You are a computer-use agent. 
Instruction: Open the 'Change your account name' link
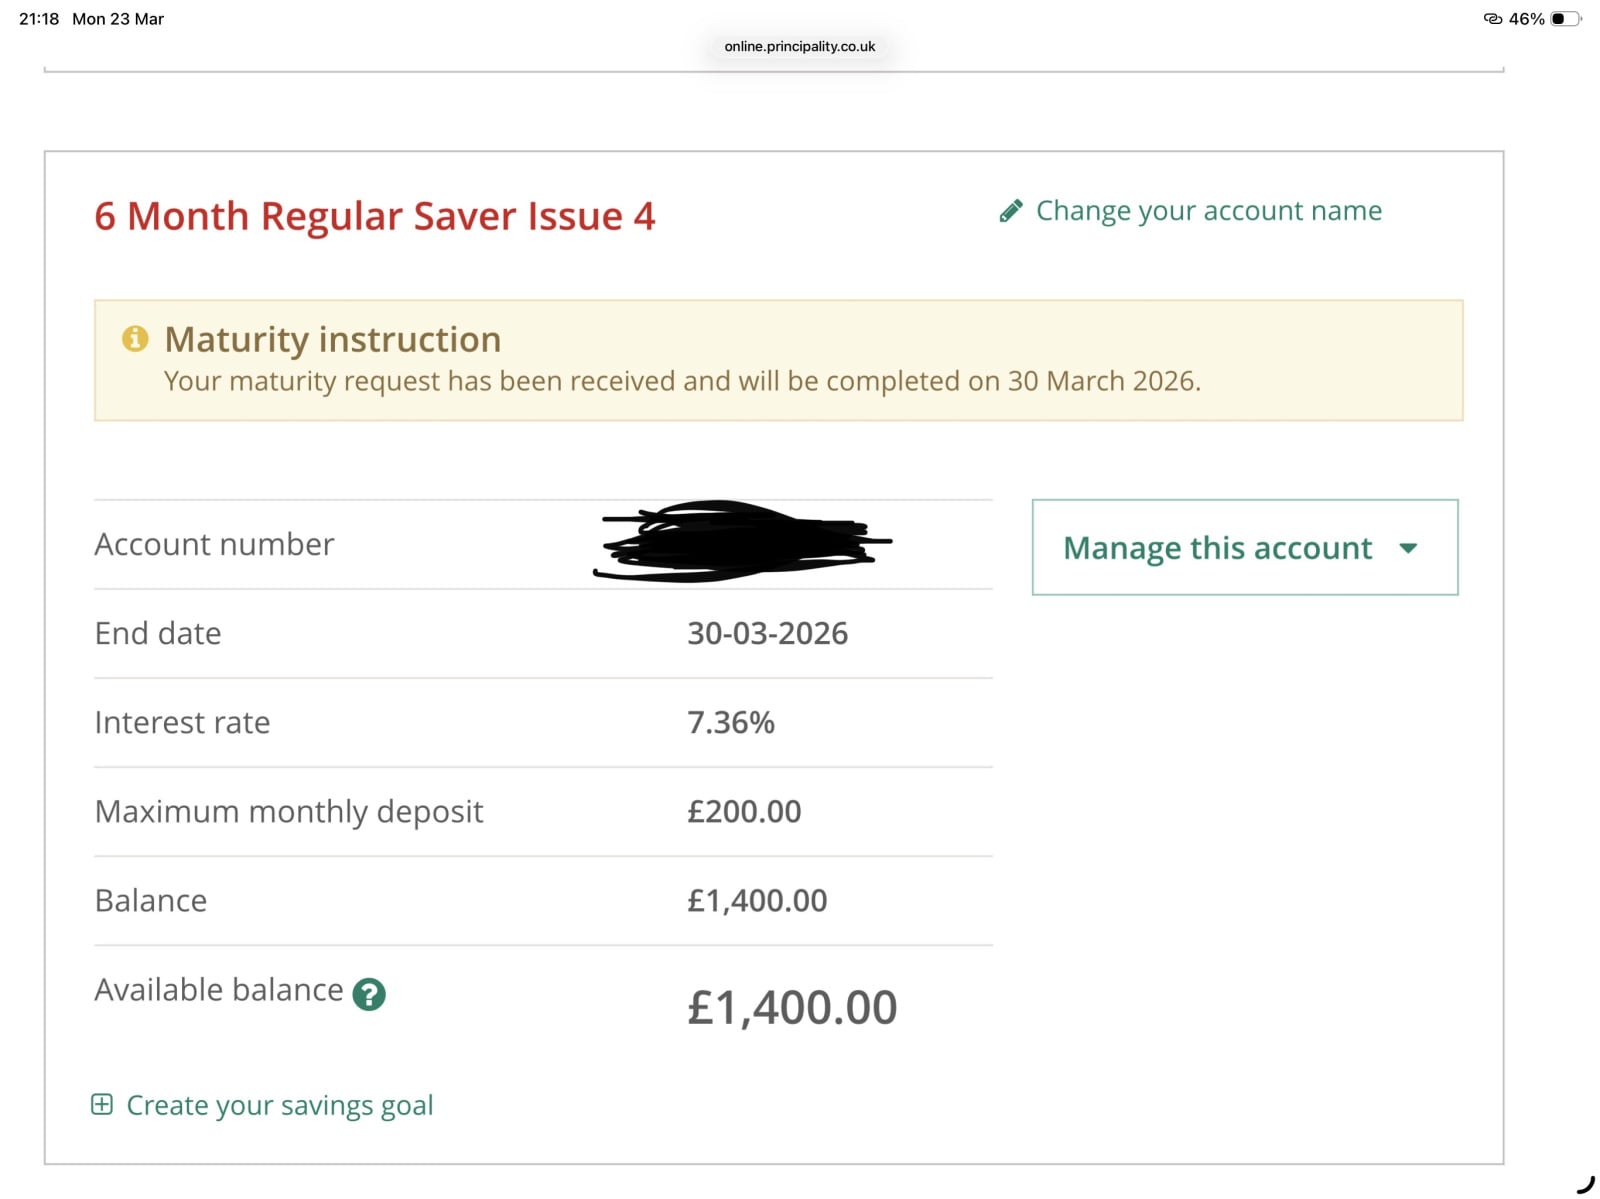pos(1208,211)
